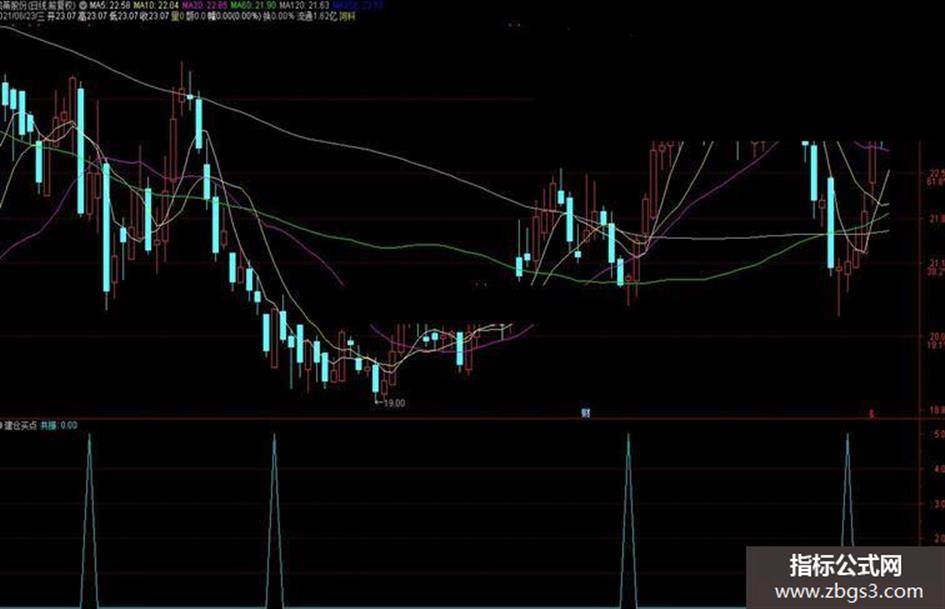Select the blue MA250 indicator label
The width and height of the screenshot is (945, 609).
click(x=357, y=5)
